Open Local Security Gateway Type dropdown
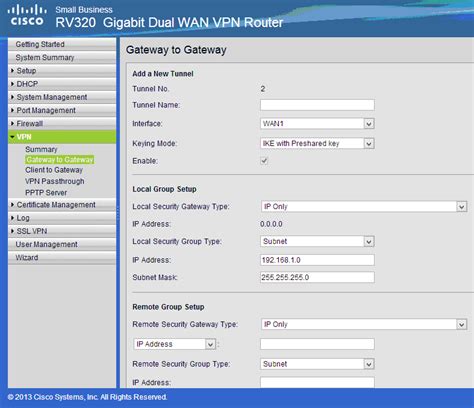The image size is (474, 408). tap(364, 207)
